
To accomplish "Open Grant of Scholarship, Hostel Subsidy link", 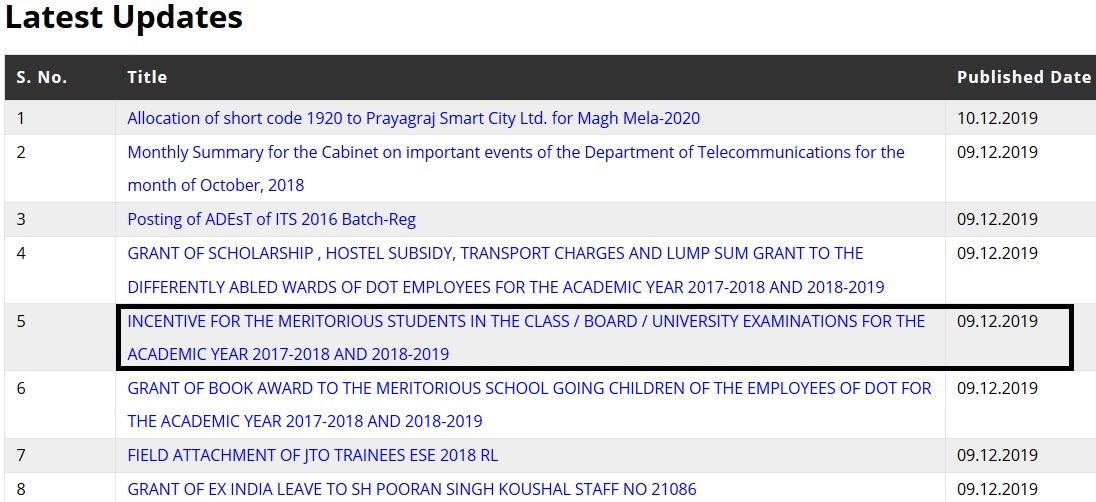I will [495, 253].
